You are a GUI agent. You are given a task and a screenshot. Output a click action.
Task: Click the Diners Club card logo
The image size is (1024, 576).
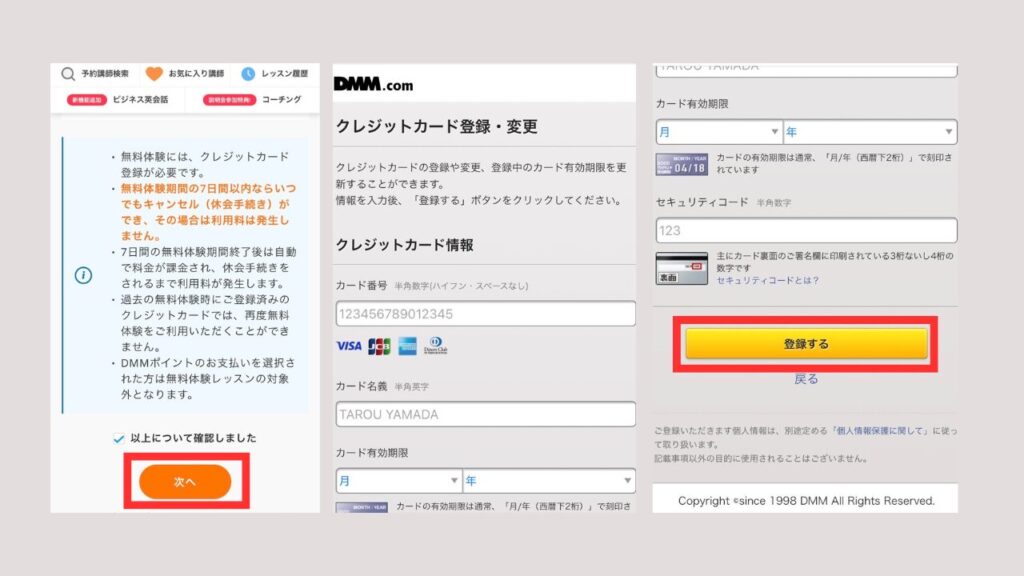coord(436,345)
